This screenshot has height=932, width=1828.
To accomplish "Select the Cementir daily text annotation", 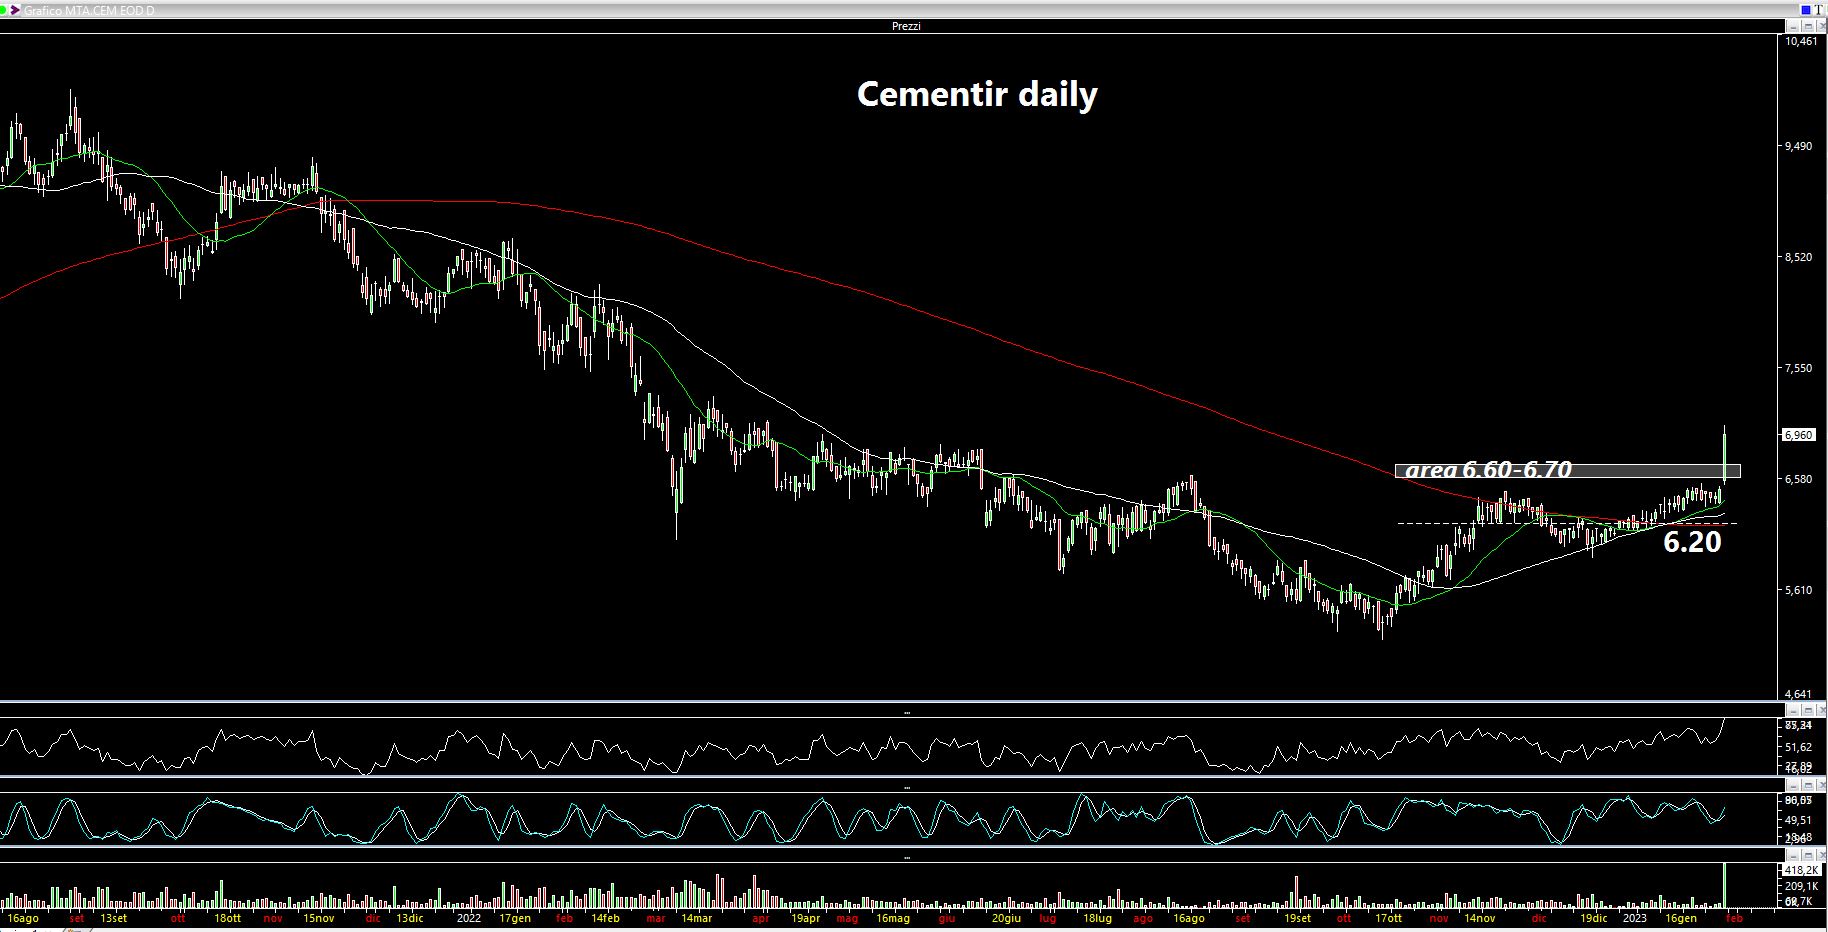I will [977, 94].
